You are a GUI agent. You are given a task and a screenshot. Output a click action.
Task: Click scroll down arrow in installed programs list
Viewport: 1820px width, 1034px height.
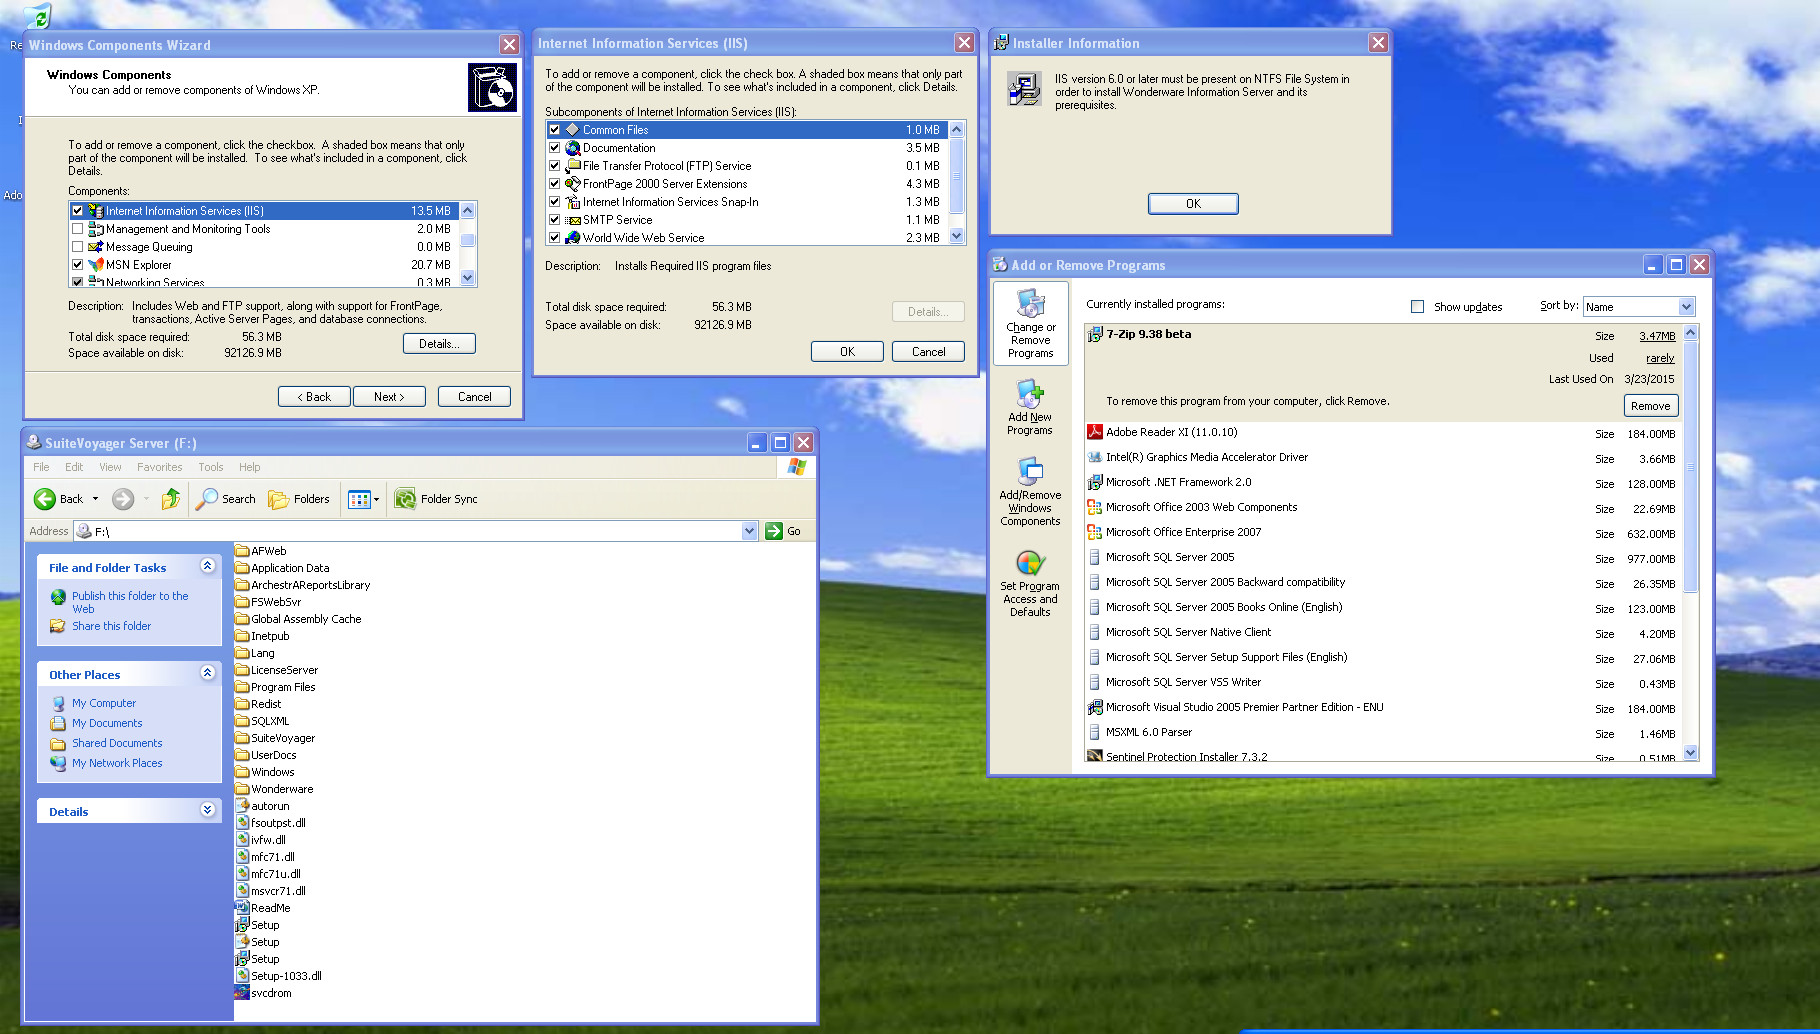click(x=1690, y=752)
